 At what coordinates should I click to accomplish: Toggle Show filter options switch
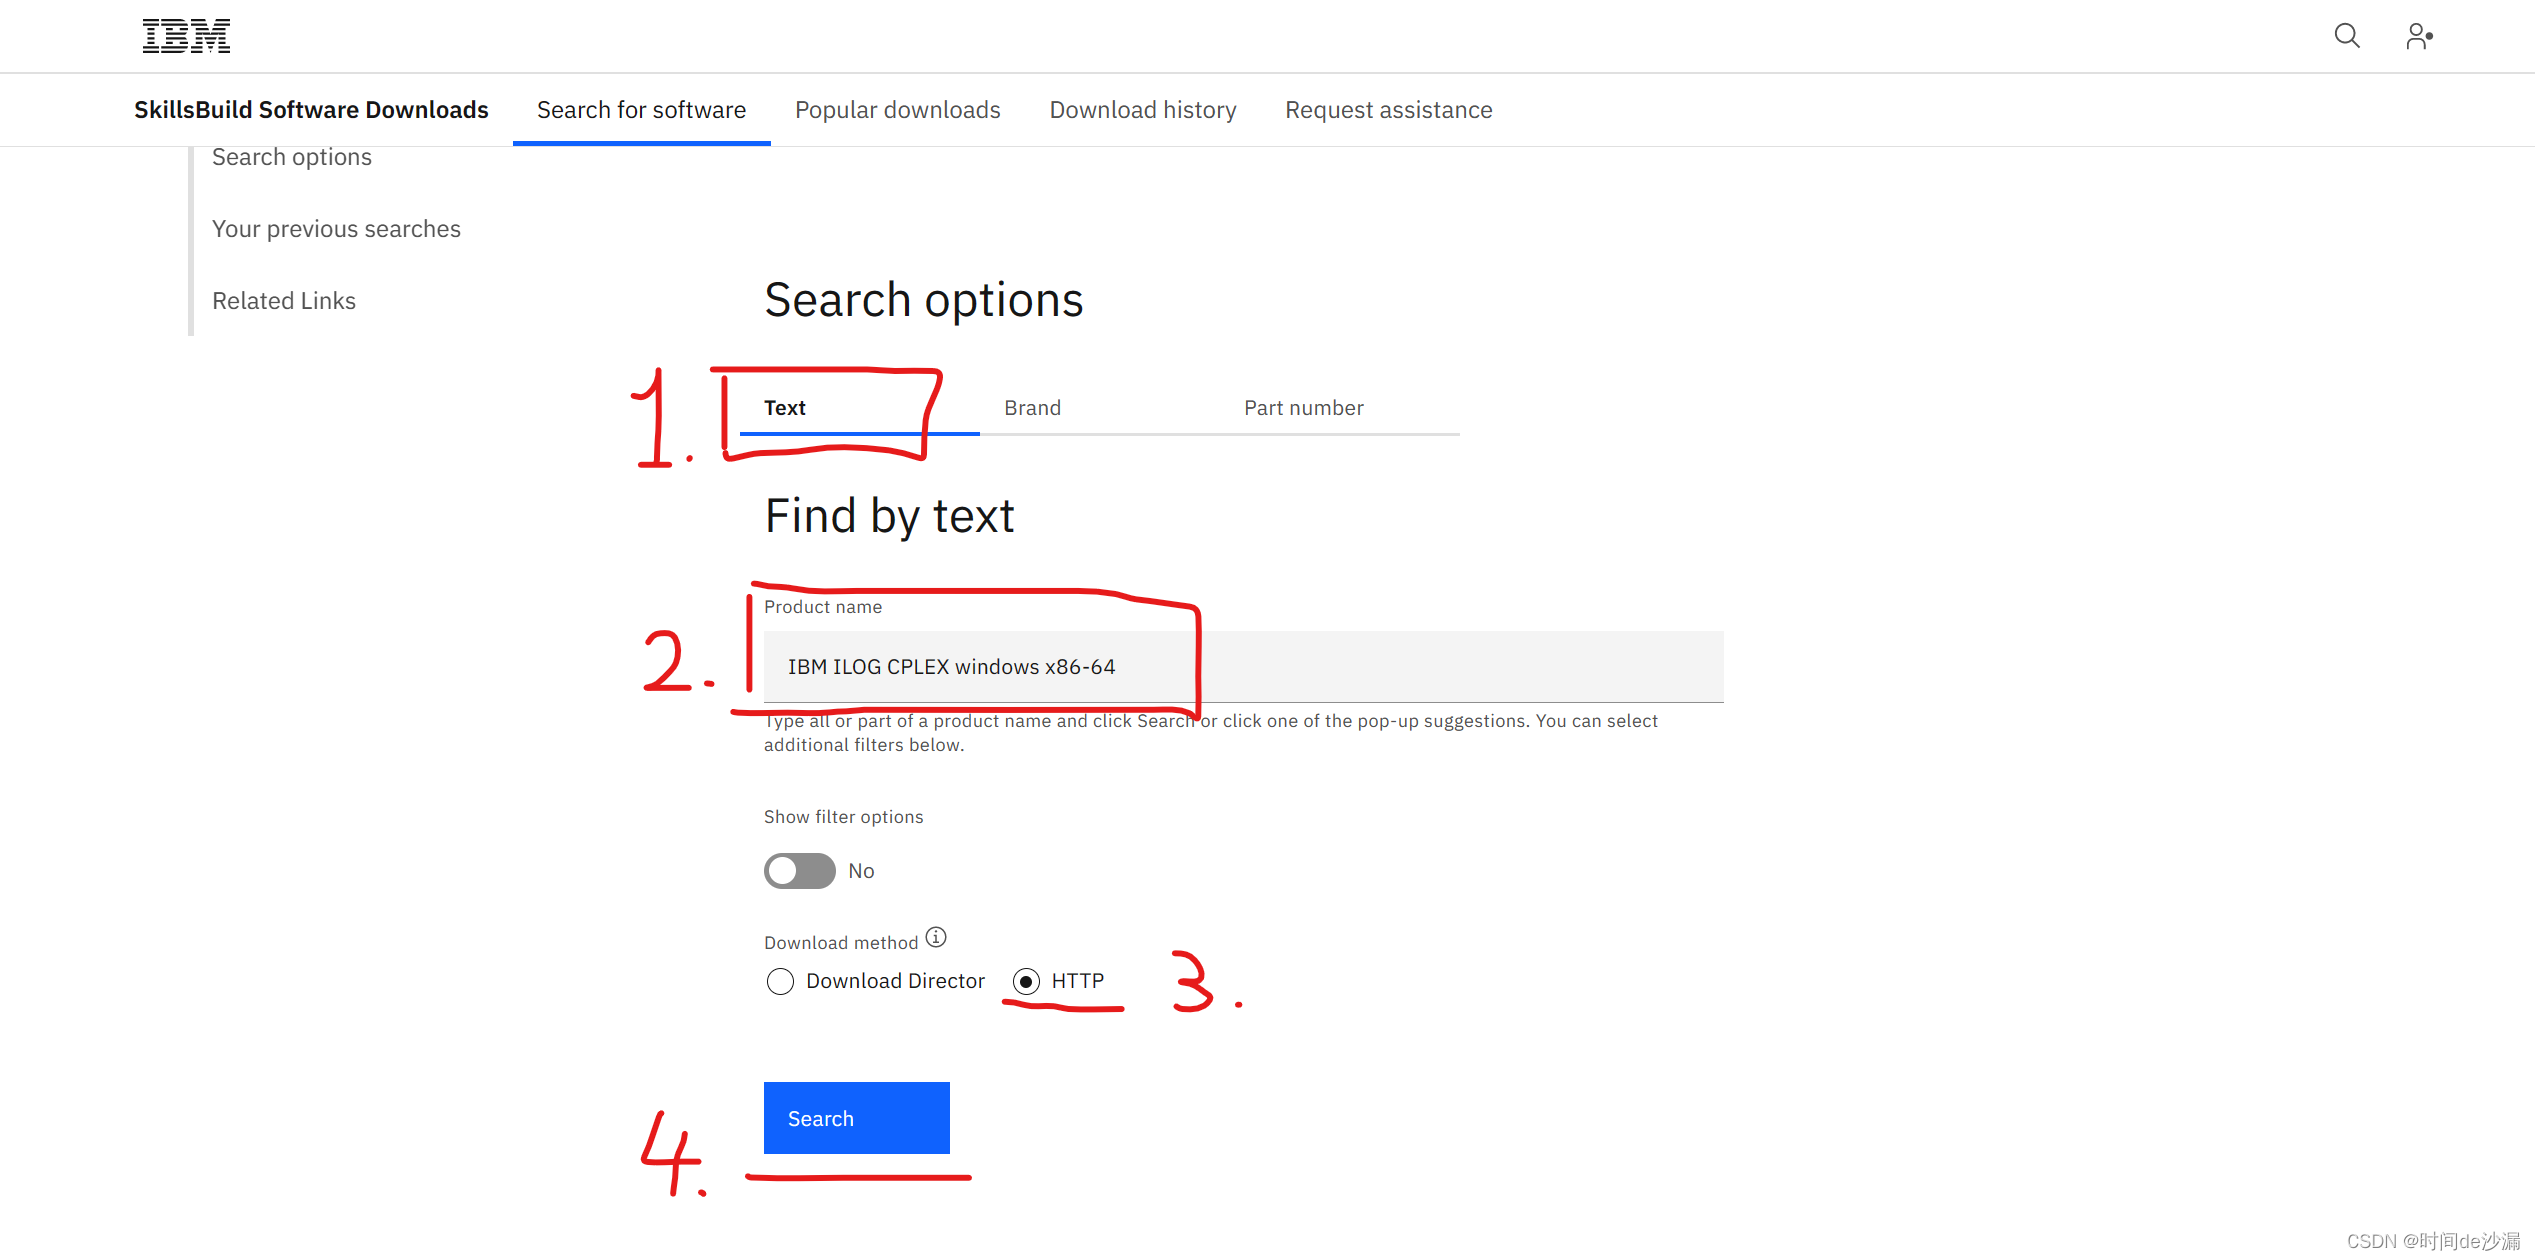[x=799, y=870]
